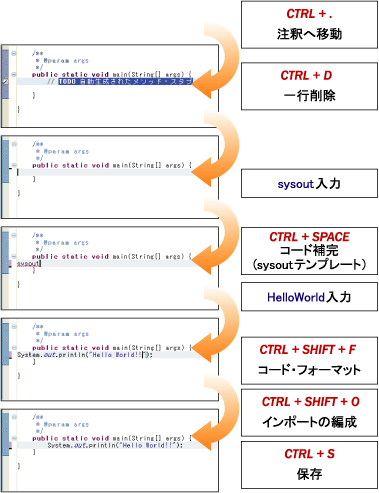Click the TODO task marker icon in the editor gutter
The width and height of the screenshot is (379, 493).
tap(5, 81)
